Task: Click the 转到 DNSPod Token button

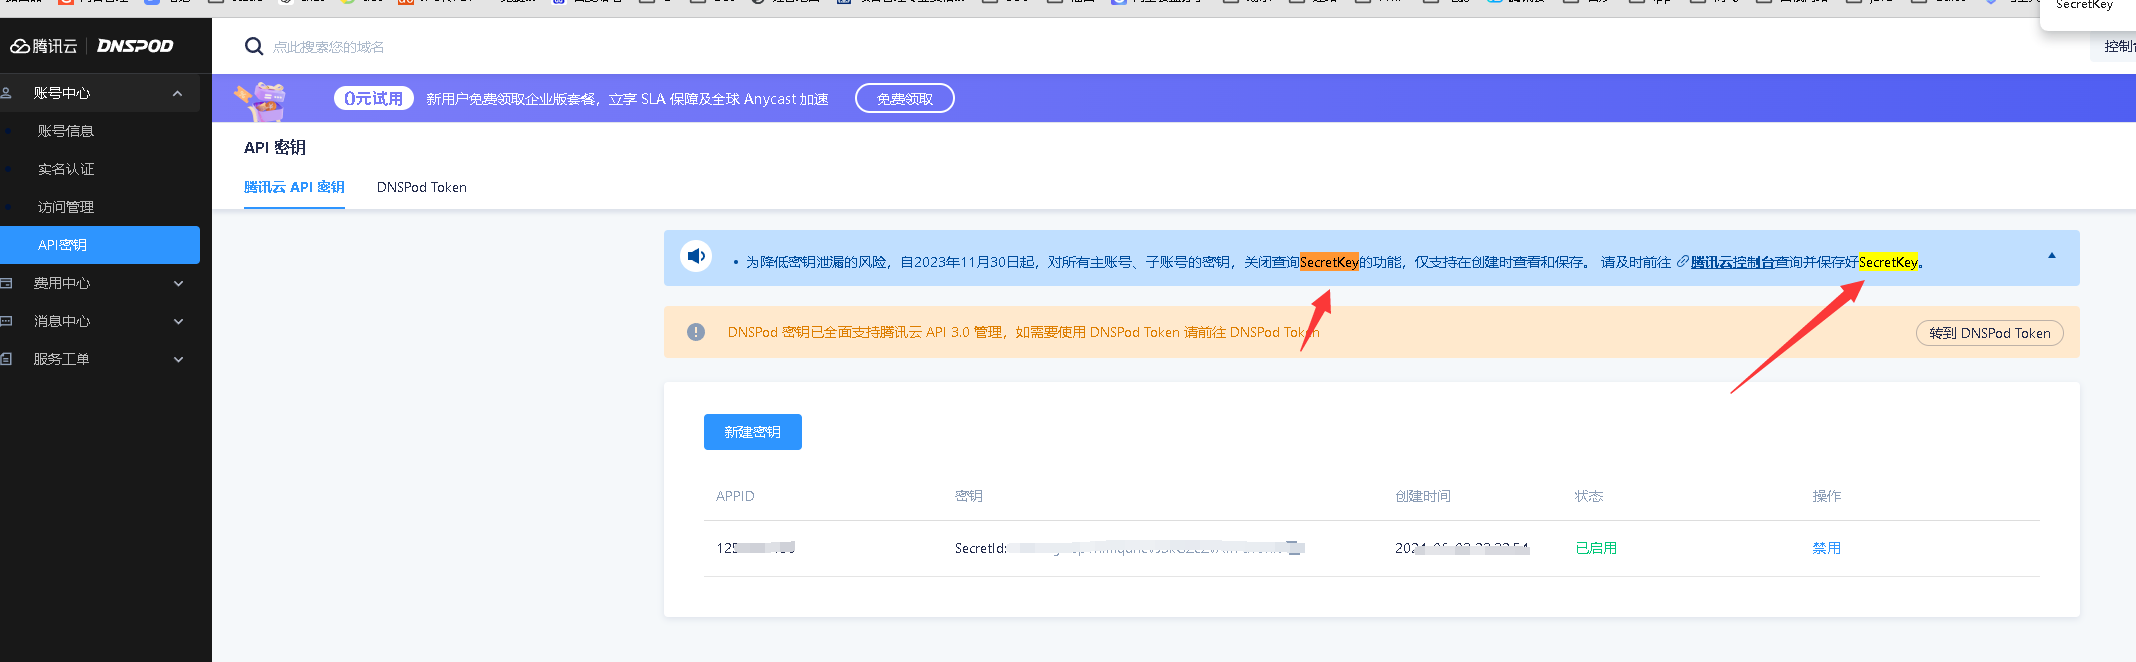Action: [1990, 333]
